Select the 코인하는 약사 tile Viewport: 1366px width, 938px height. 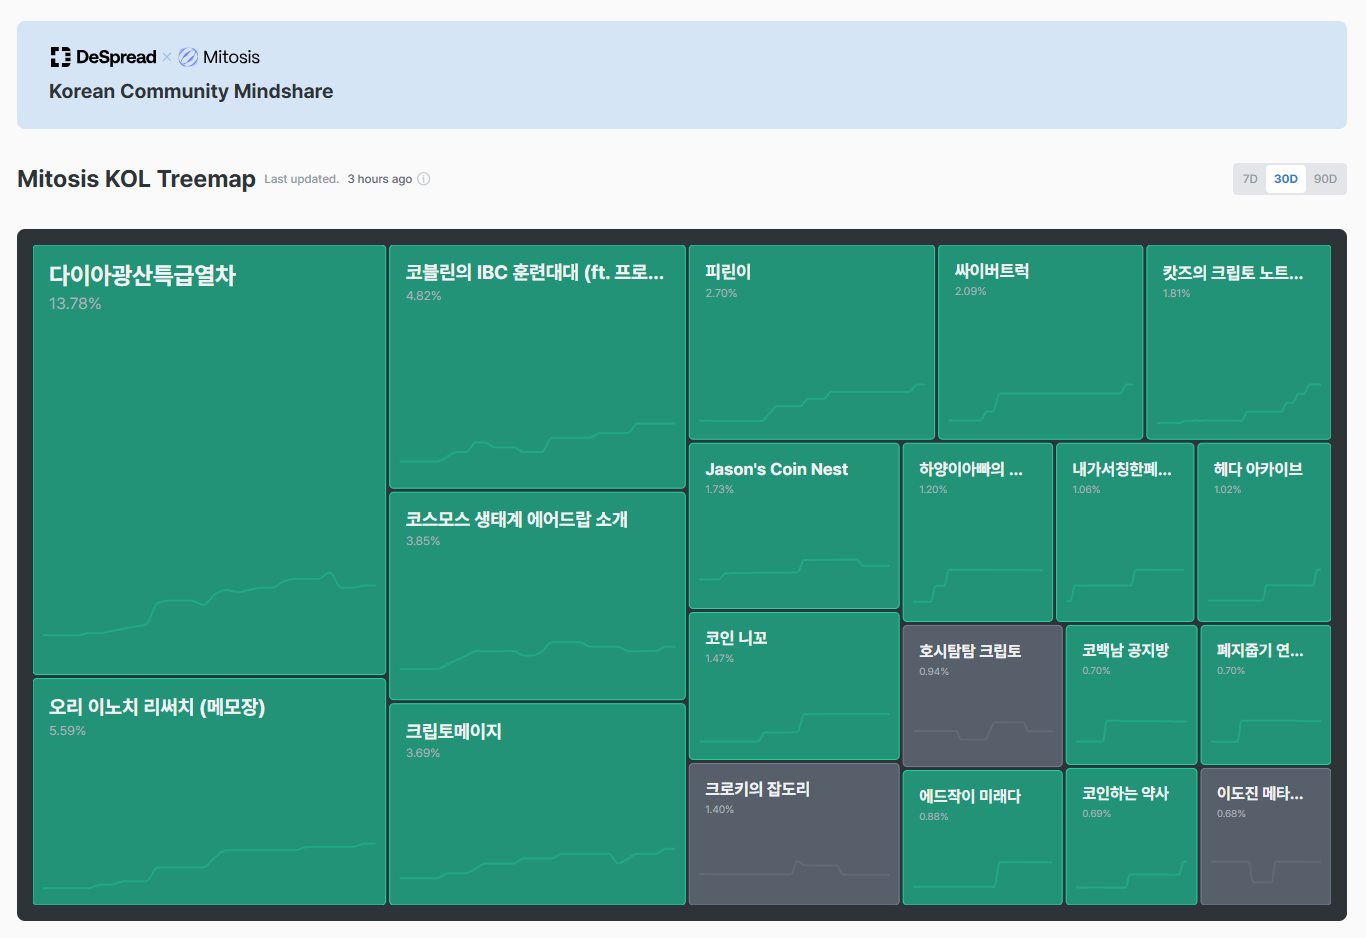[x=1131, y=836]
